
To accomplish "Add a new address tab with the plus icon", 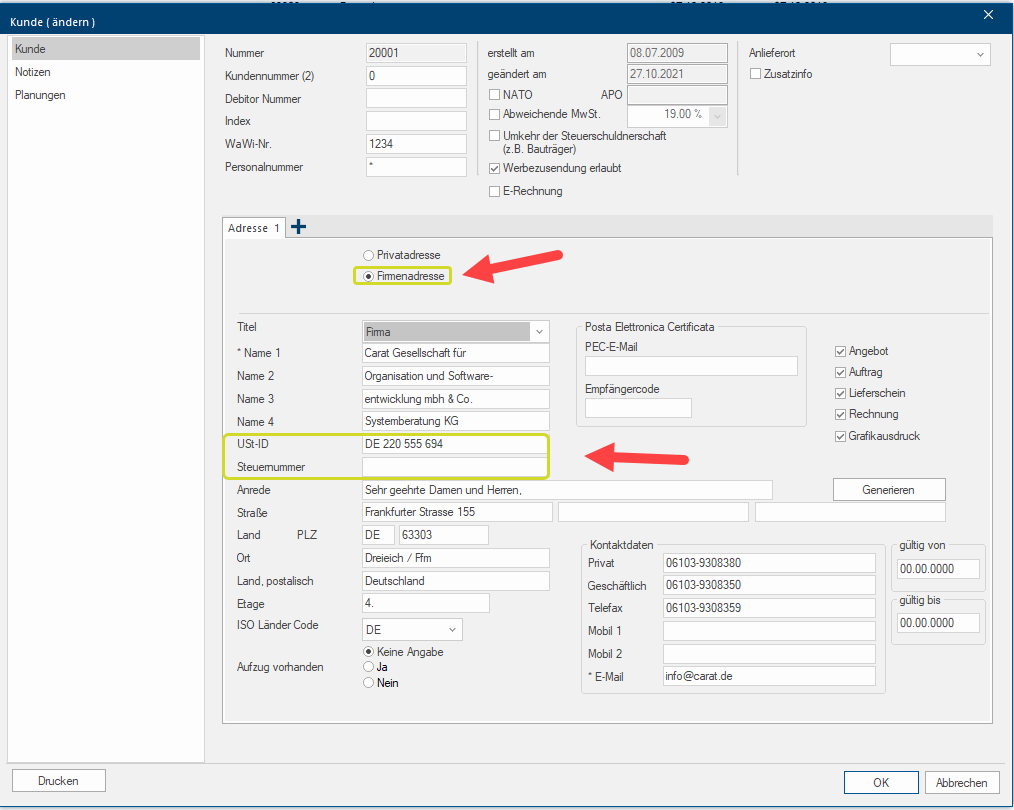I will 298,227.
